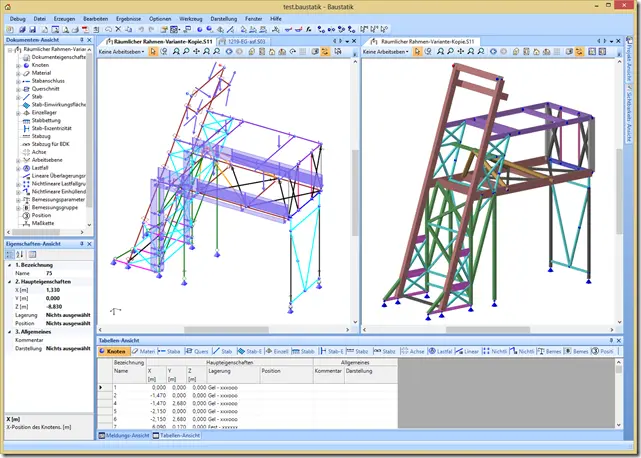Switch to the 1219-EG-asf.S03 document tab
Viewport: 641px width, 458px height.
coord(242,41)
